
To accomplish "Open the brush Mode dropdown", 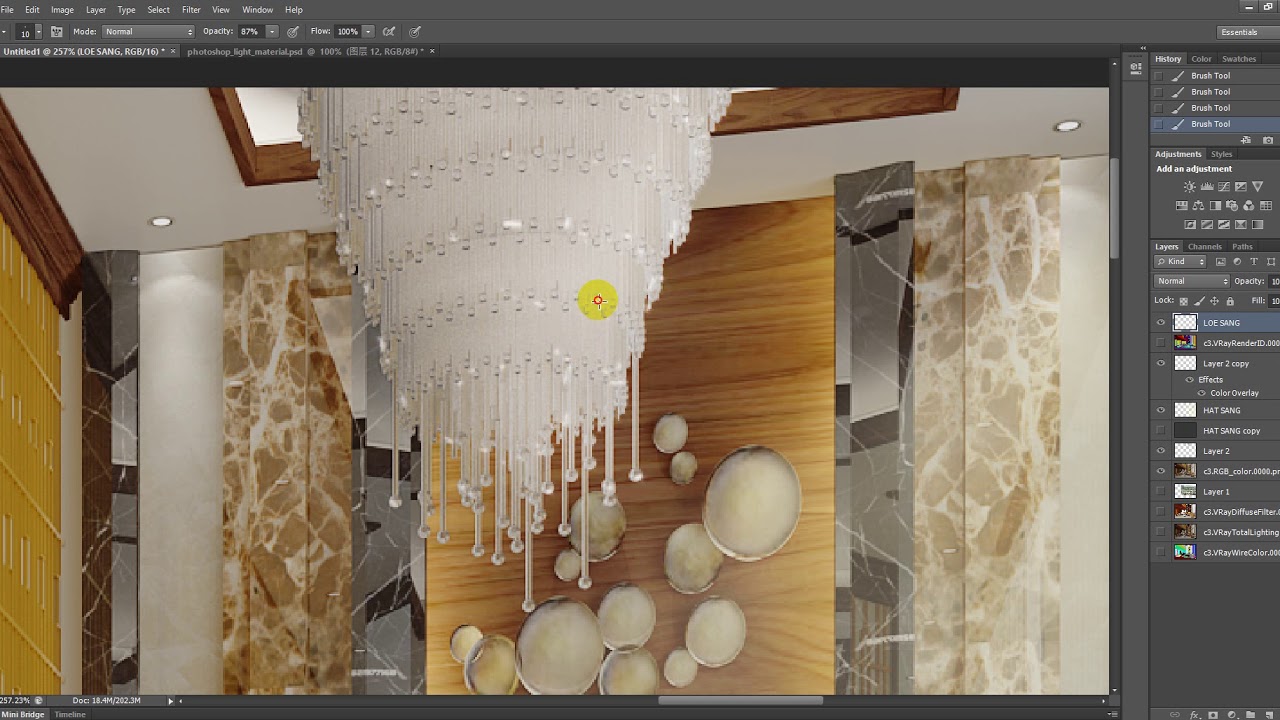I will pyautogui.click(x=148, y=32).
